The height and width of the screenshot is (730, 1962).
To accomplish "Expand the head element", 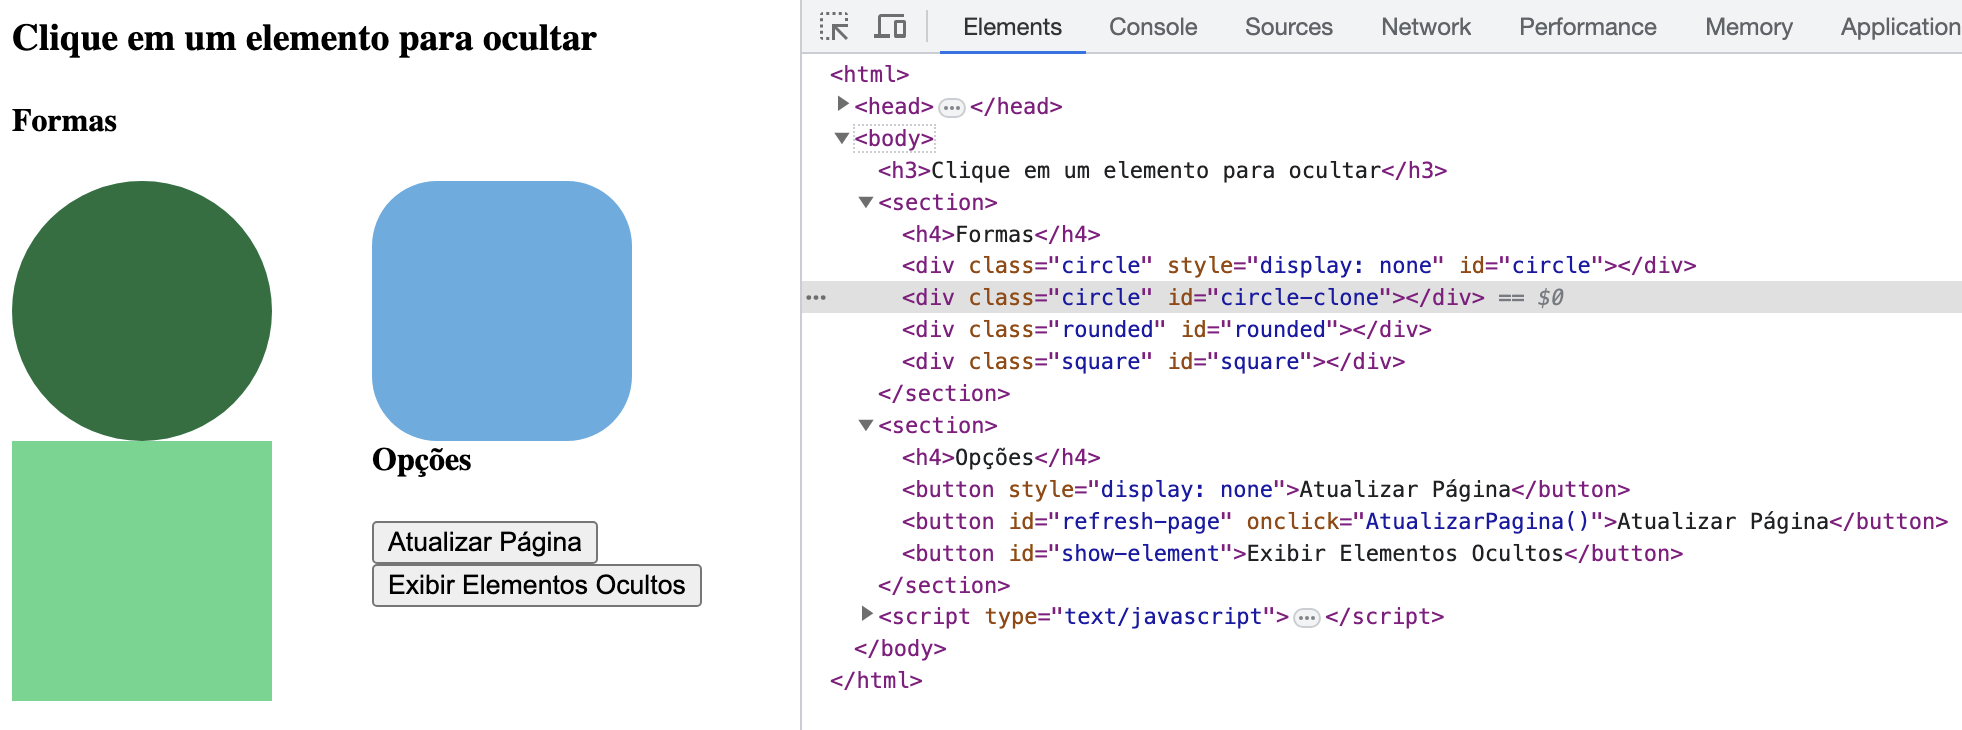I will click(843, 104).
